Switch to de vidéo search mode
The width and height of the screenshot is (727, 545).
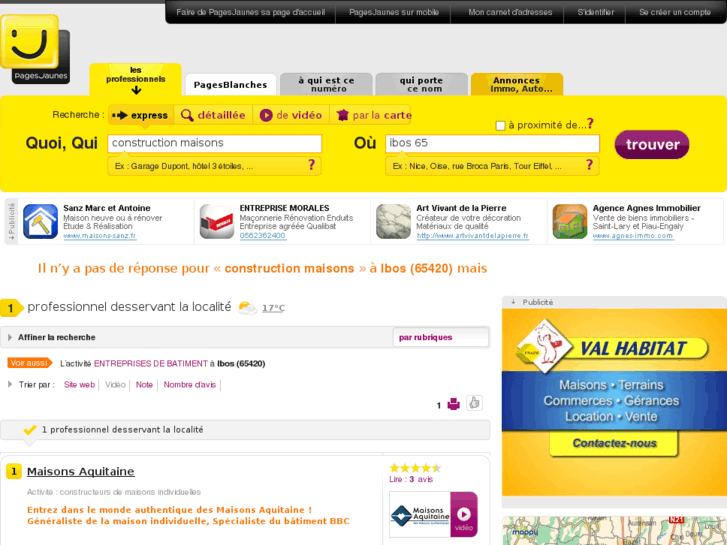point(291,115)
